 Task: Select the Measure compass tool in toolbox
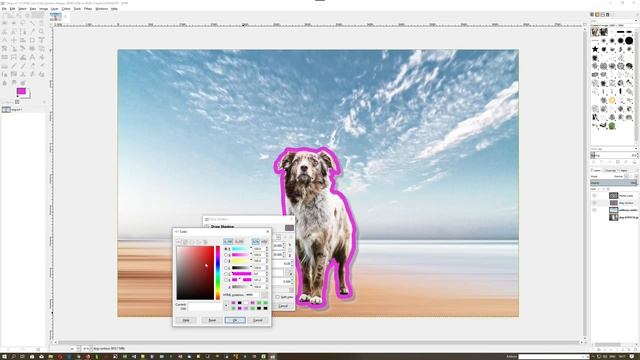pos(4,40)
